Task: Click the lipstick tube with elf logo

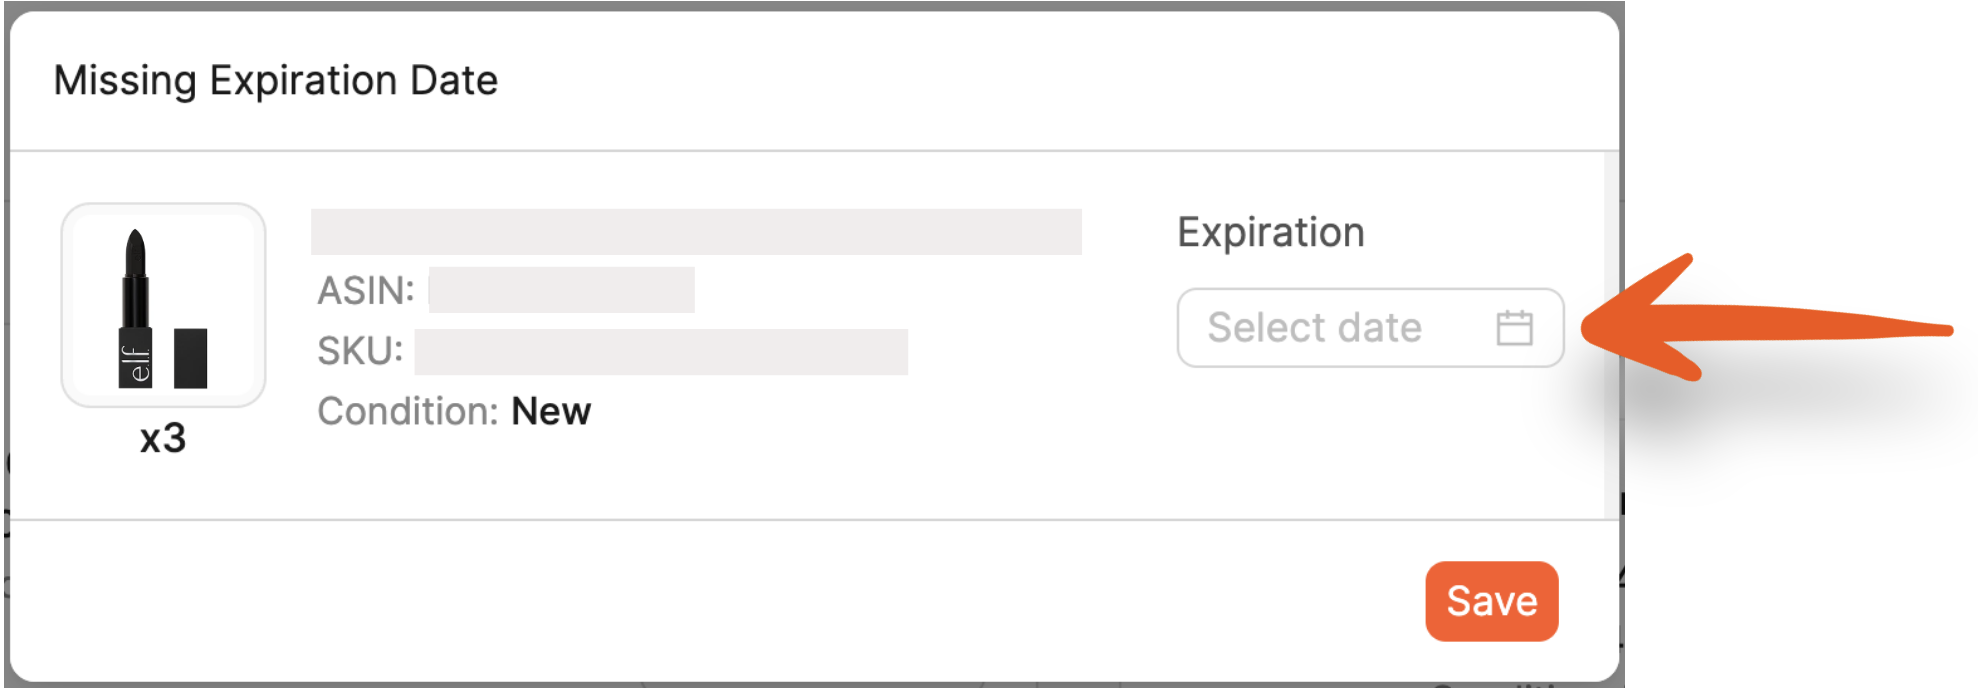Action: (x=135, y=308)
